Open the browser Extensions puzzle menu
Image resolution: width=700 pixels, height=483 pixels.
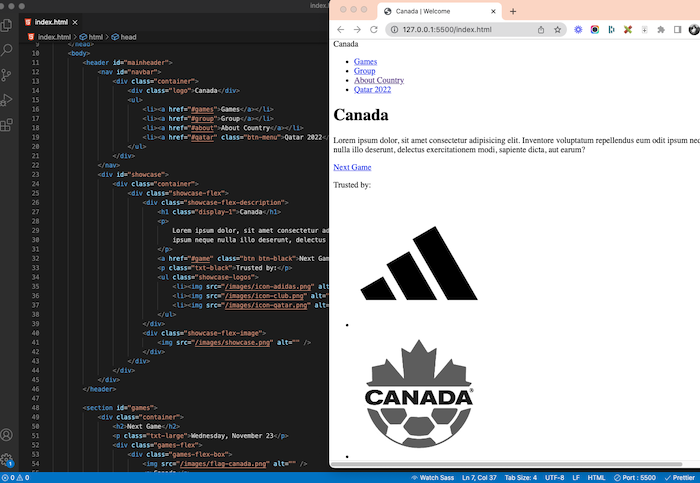pos(661,29)
